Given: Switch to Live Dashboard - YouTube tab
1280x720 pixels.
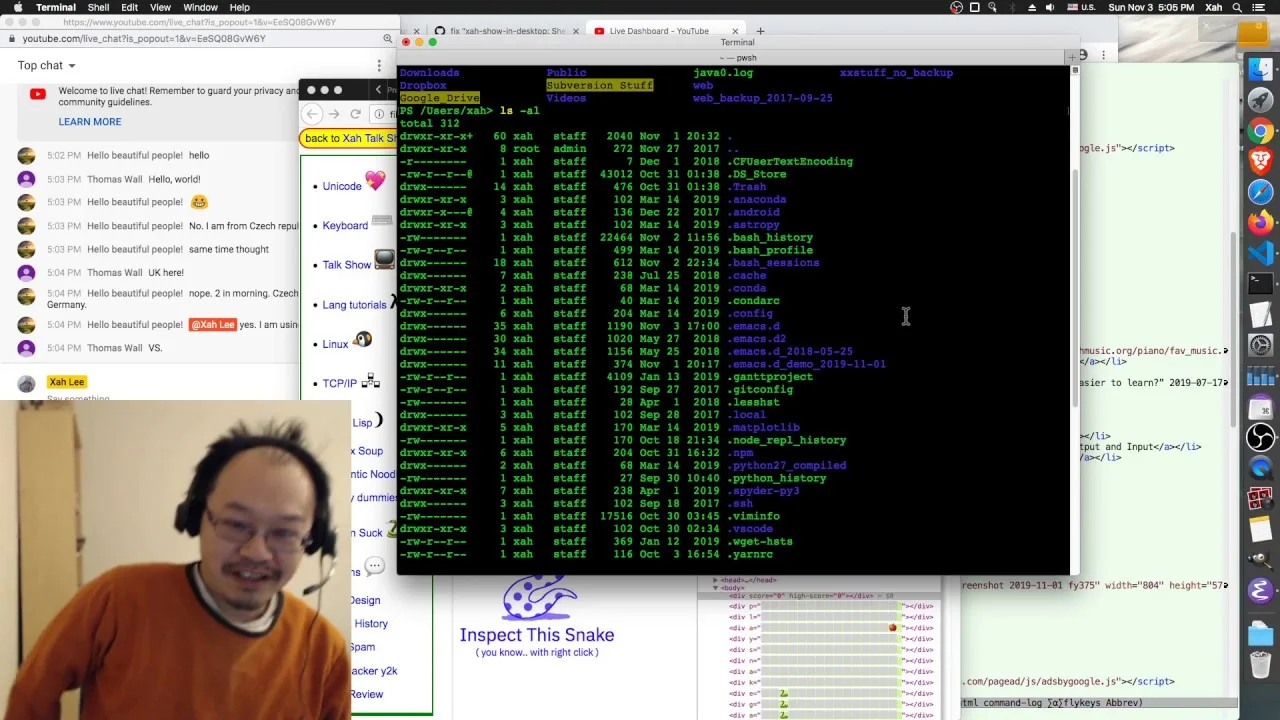Looking at the screenshot, I should pos(658,31).
